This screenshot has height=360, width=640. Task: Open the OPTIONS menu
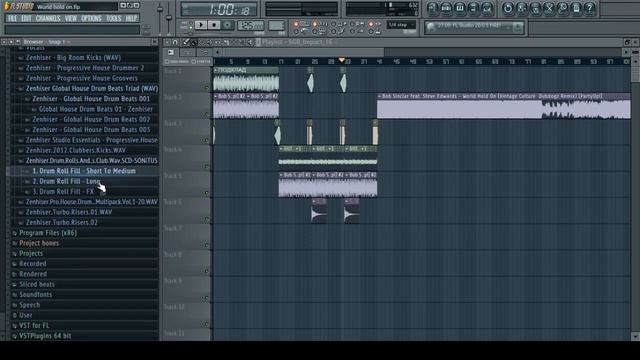tap(91, 18)
